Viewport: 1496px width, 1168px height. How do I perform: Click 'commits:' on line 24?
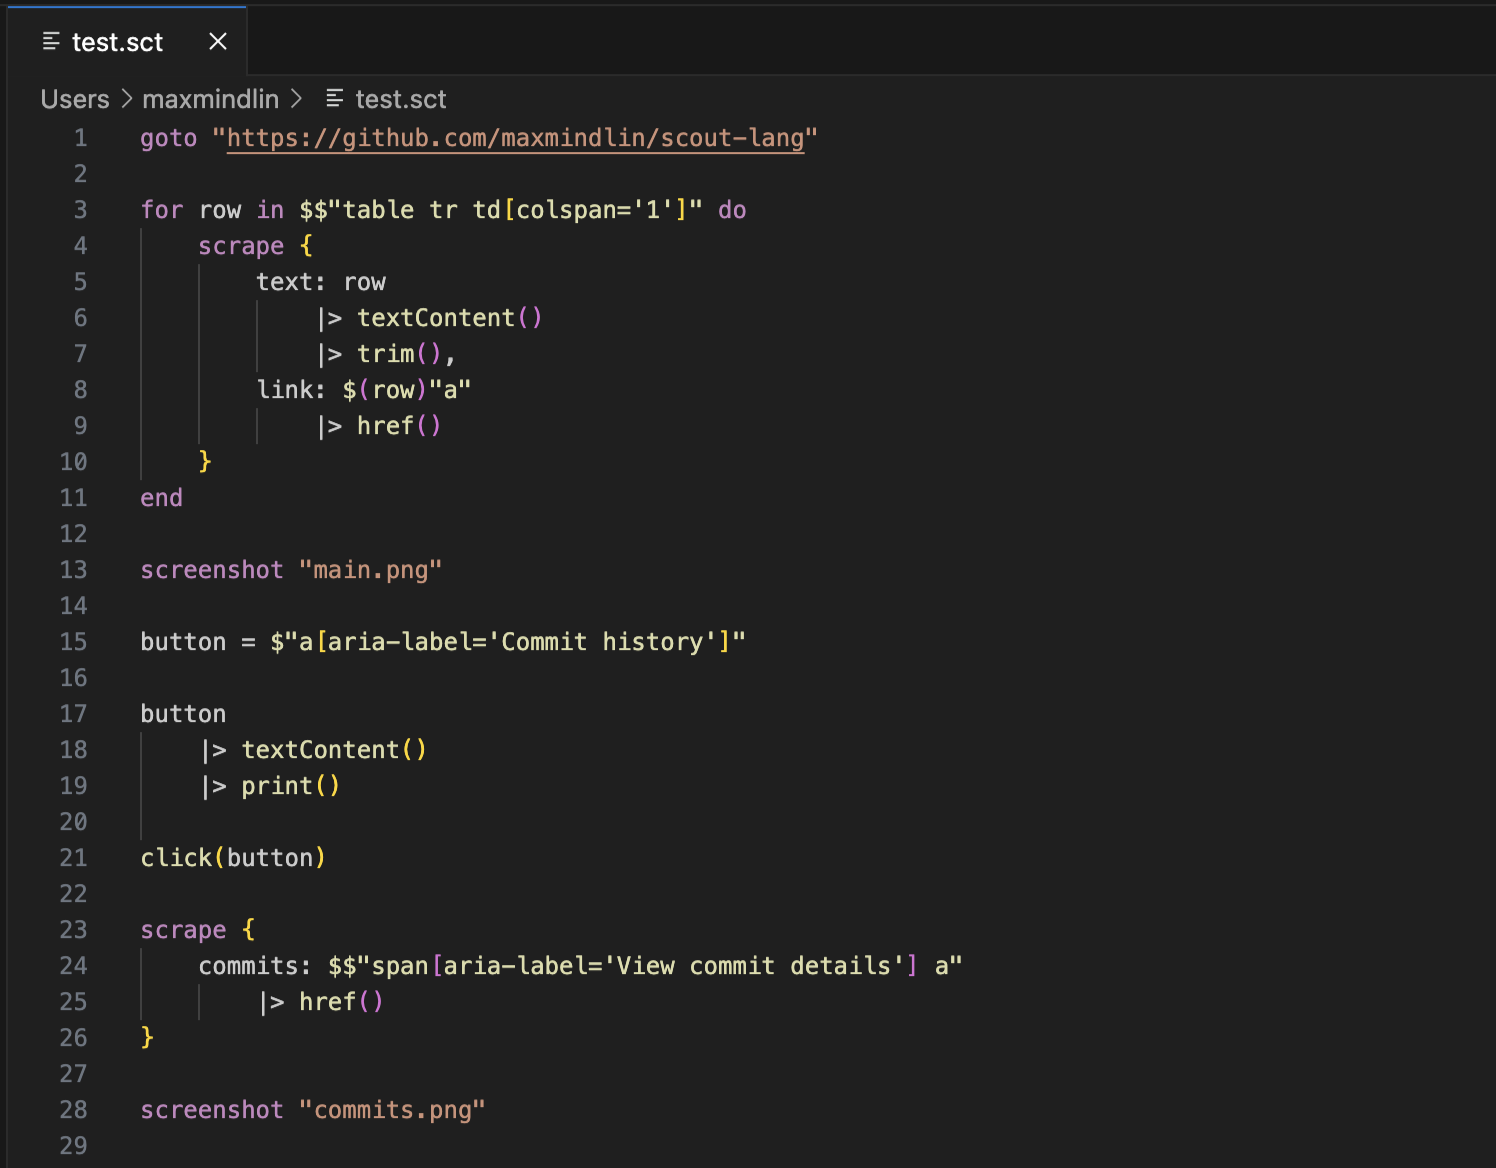point(255,966)
